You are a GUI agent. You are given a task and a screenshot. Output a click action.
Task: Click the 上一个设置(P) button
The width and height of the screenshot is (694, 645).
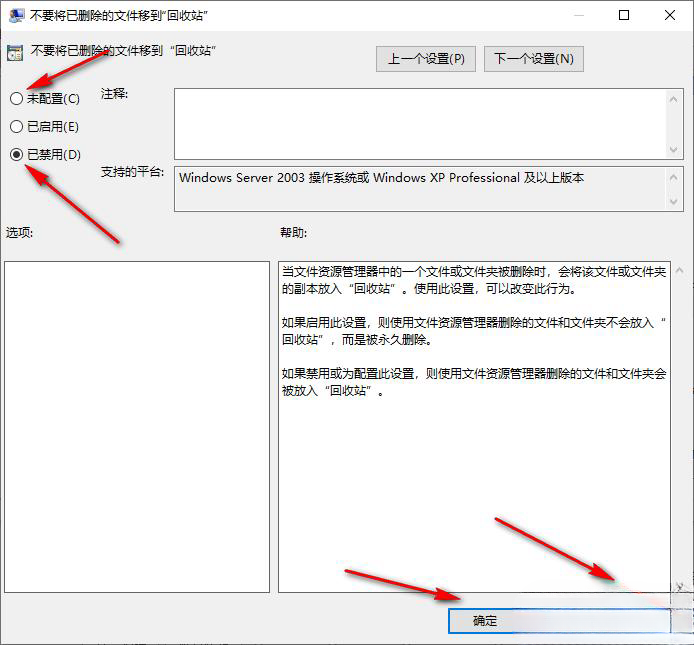[x=426, y=59]
